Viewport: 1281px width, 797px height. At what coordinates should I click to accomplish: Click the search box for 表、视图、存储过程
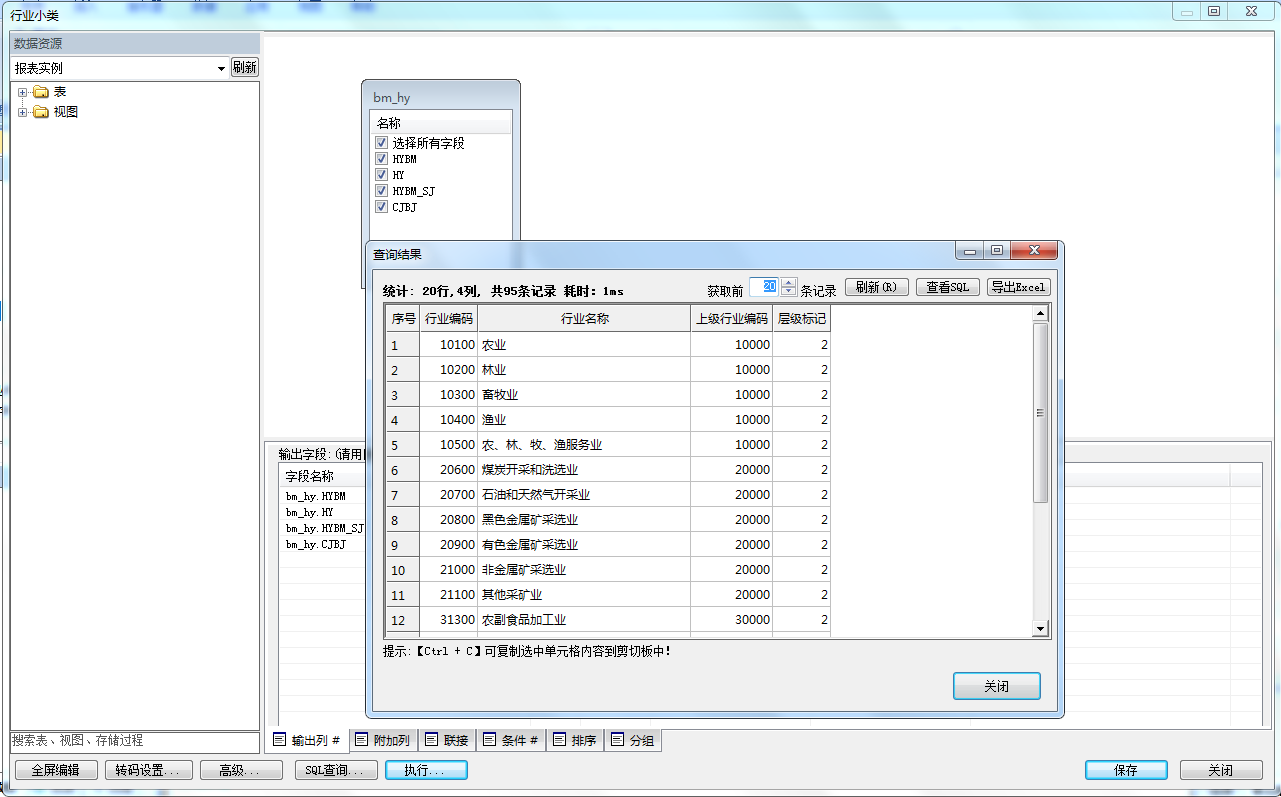tap(135, 741)
